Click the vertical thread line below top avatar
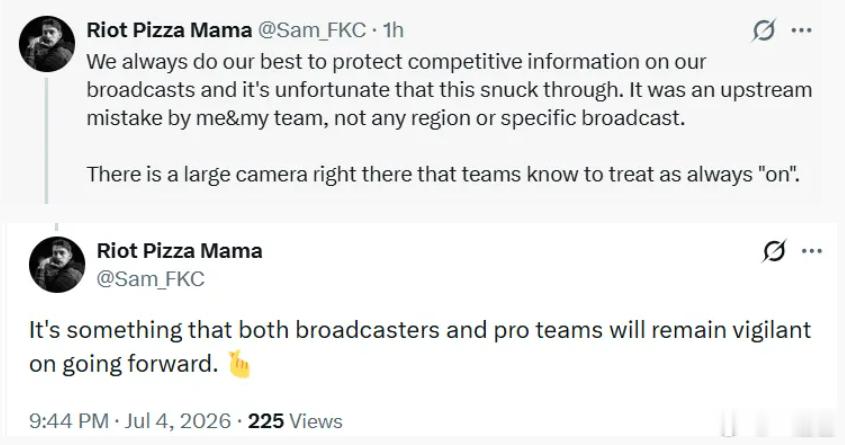This screenshot has width=845, height=445. tap(46, 140)
